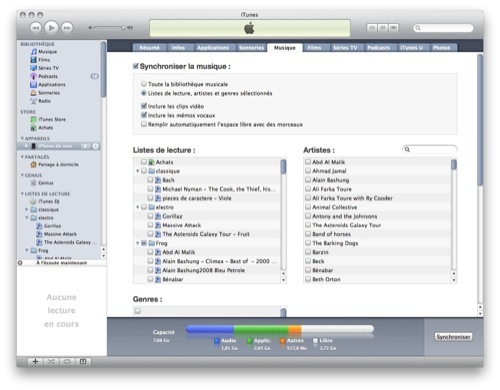Collapse electro folder in sidebar
The height and width of the screenshot is (390, 500).
[x=27, y=218]
